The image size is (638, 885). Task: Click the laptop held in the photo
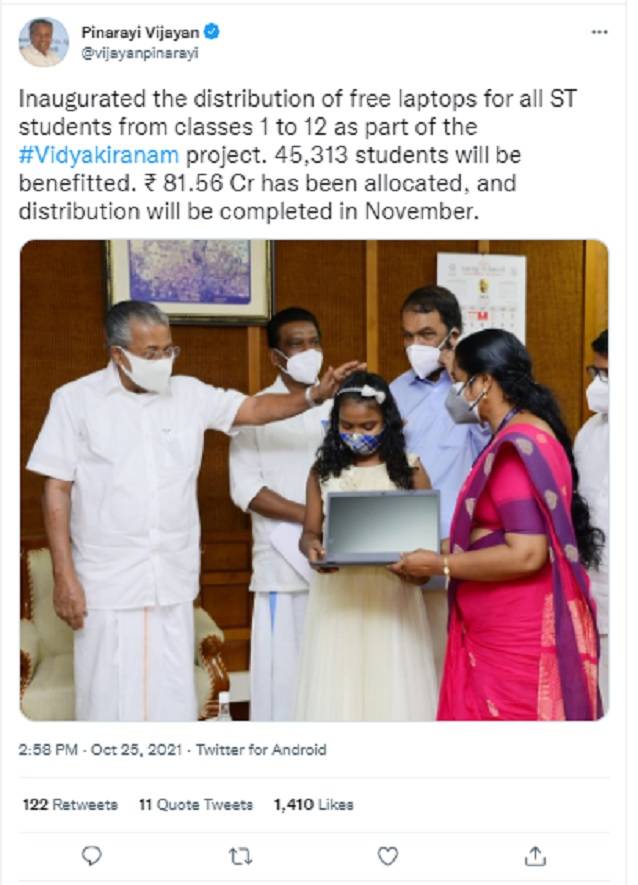pyautogui.click(x=378, y=528)
